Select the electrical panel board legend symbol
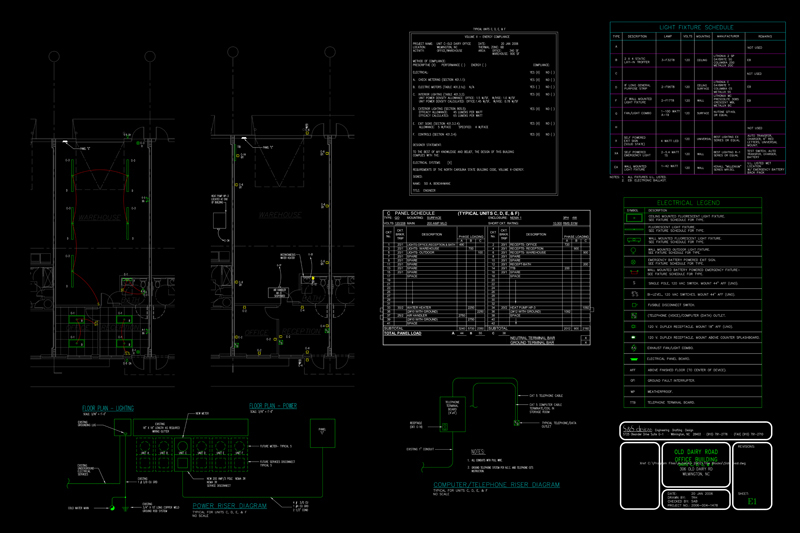 coord(633,359)
